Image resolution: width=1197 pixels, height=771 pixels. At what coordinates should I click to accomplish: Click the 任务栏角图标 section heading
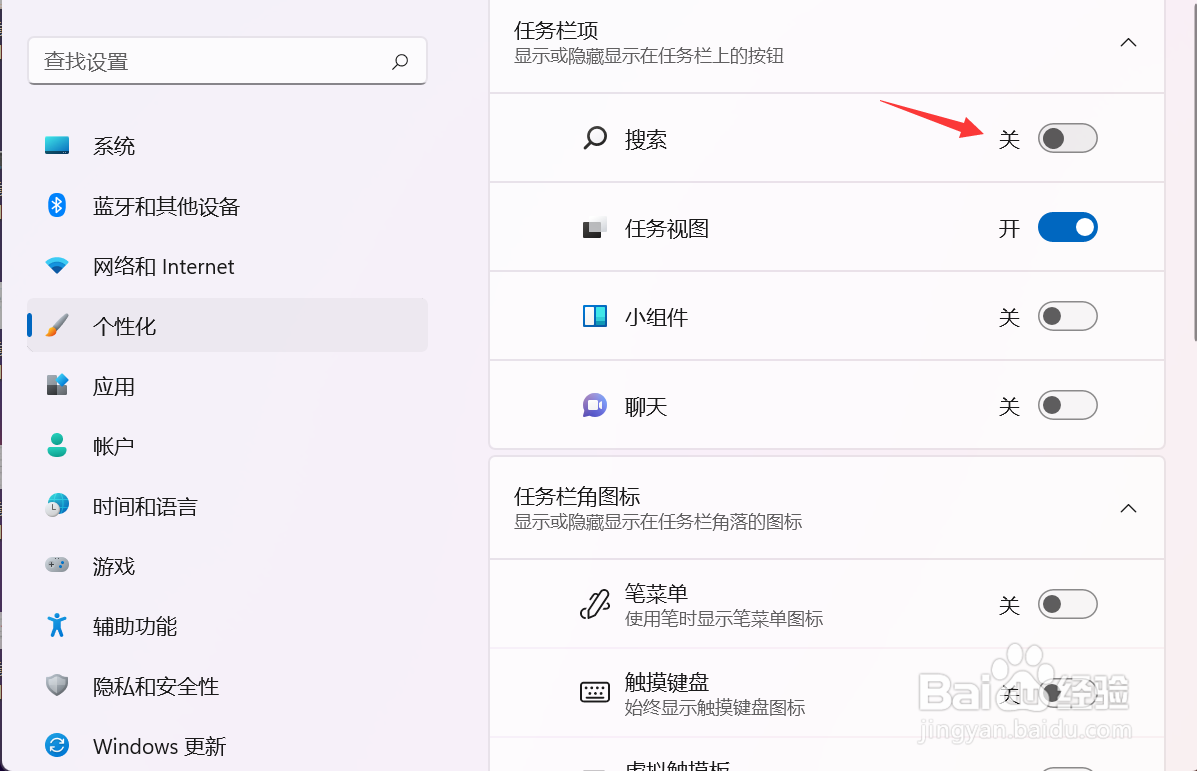577,496
